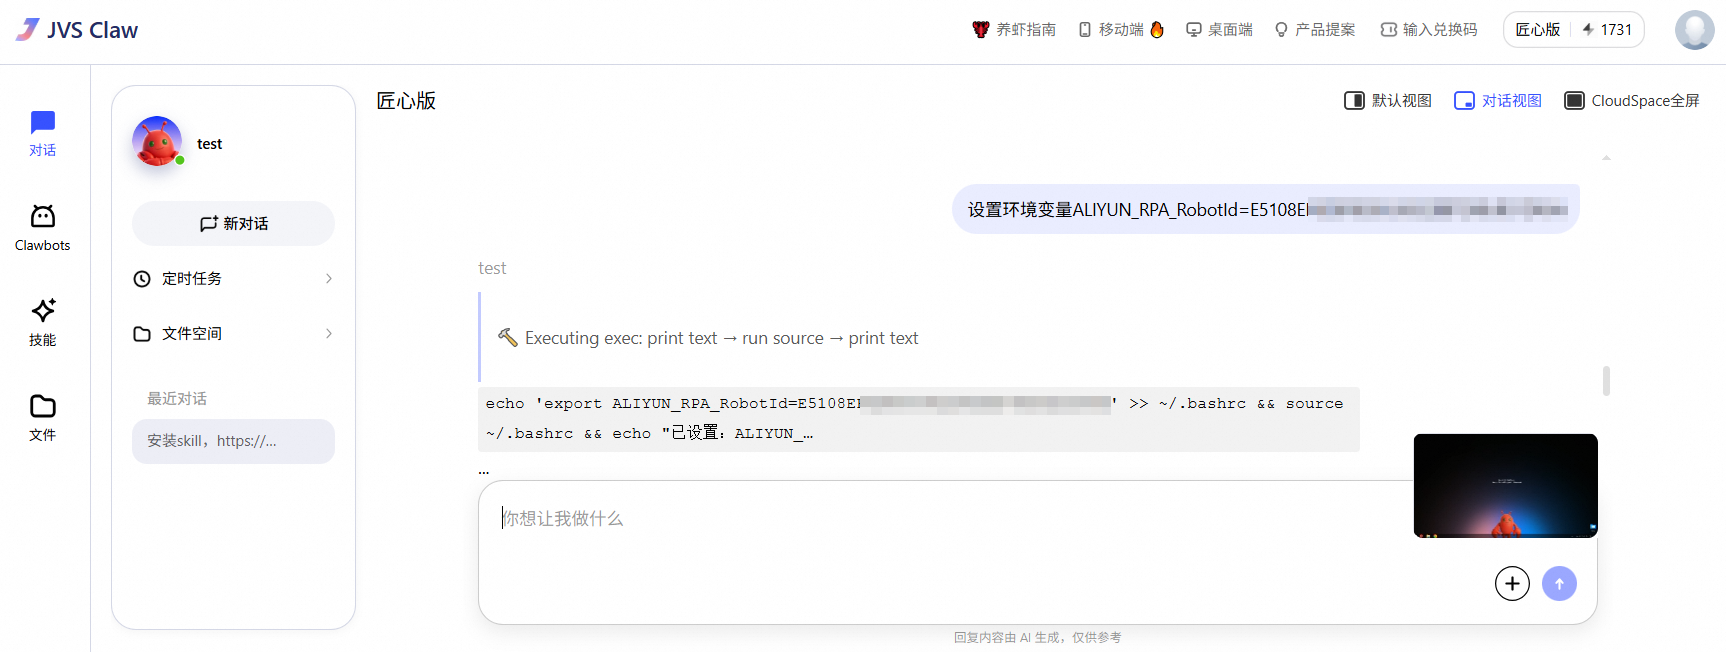Start a 新对话 new conversation
This screenshot has height=652, width=1726.
click(x=233, y=223)
